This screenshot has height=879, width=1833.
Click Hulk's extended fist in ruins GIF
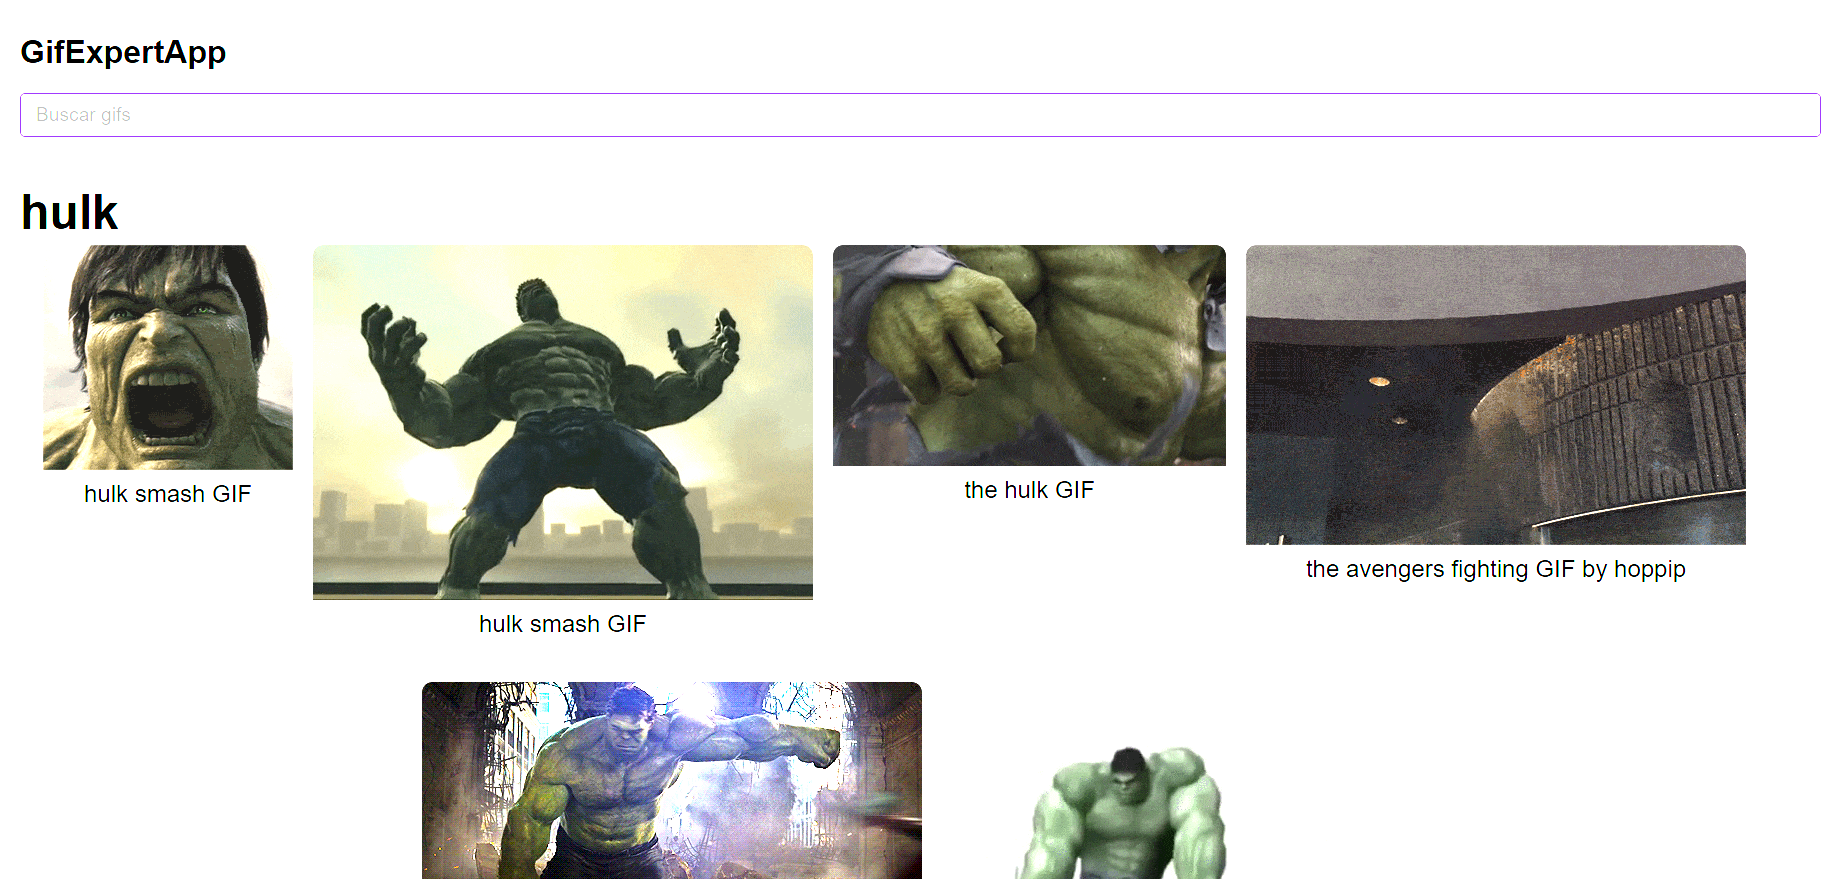(x=815, y=745)
